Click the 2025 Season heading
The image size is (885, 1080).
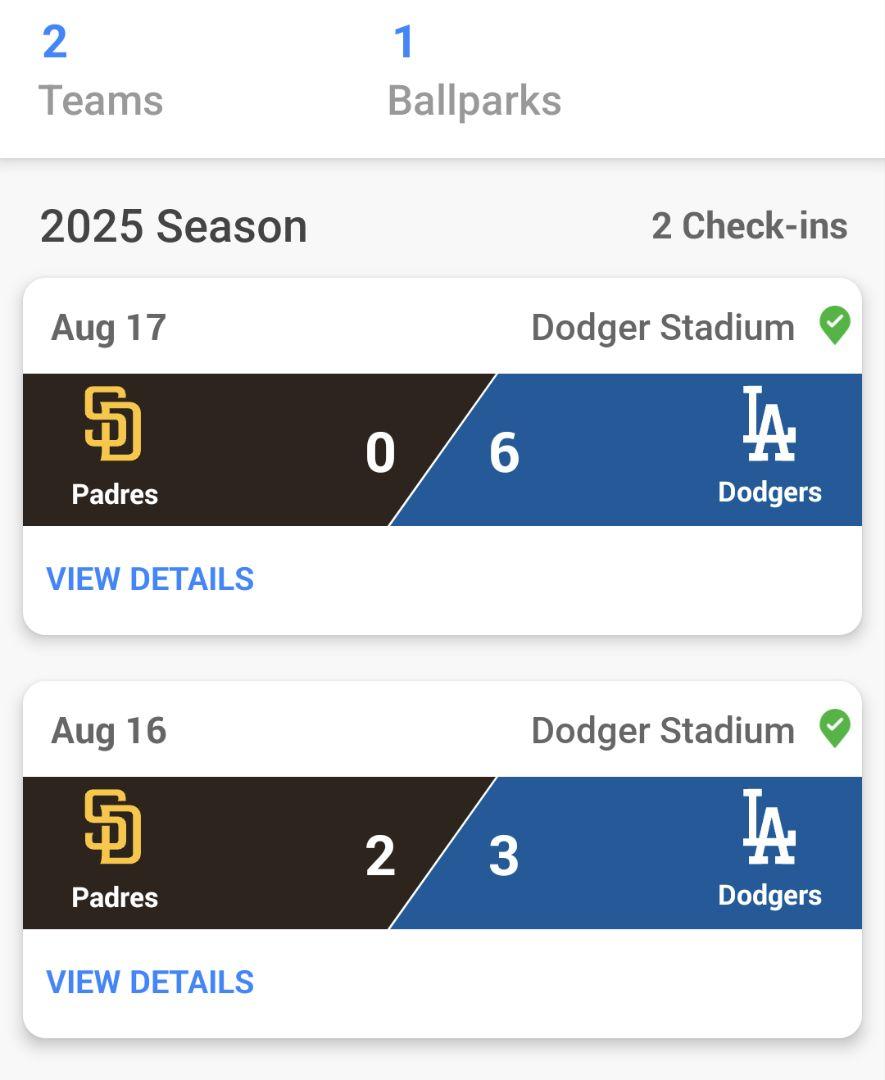point(173,227)
